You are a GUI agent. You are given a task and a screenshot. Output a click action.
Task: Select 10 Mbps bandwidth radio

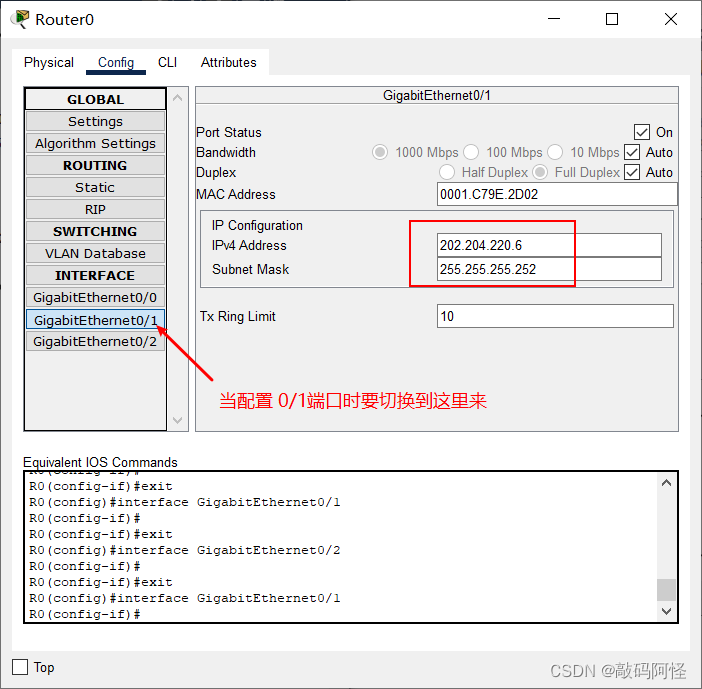pyautogui.click(x=555, y=152)
